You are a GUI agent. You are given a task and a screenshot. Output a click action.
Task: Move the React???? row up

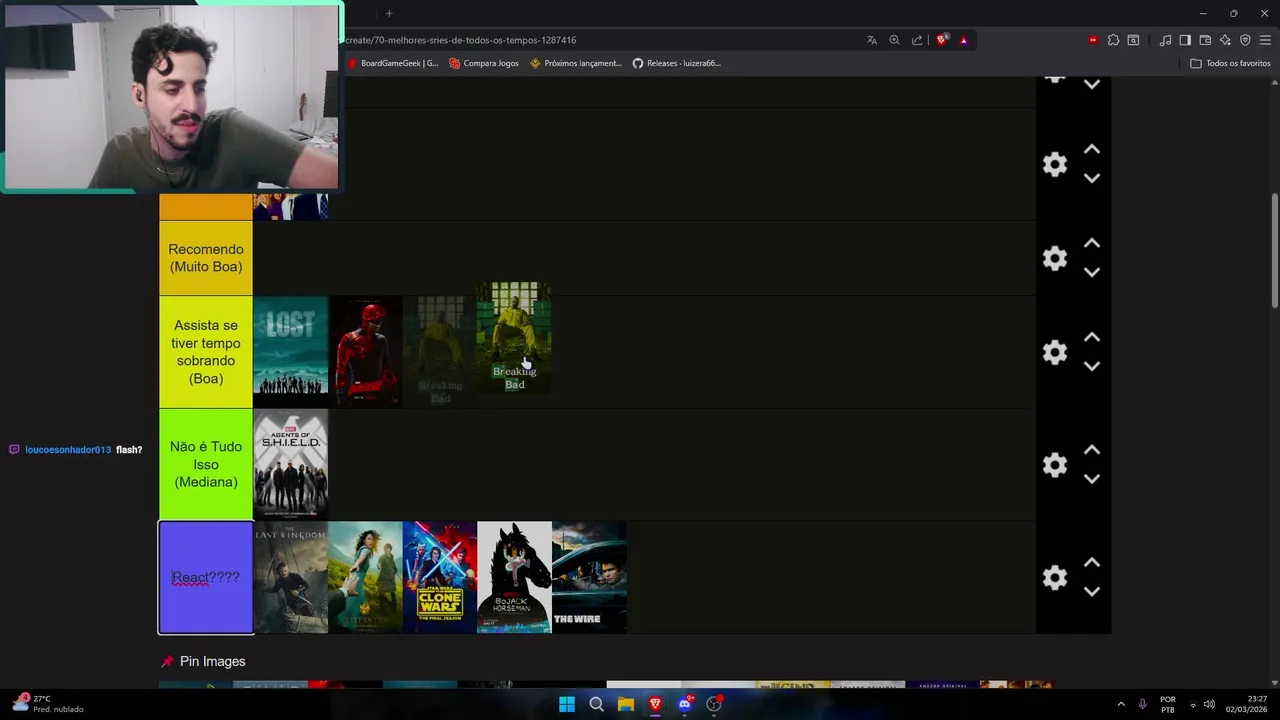click(1092, 562)
